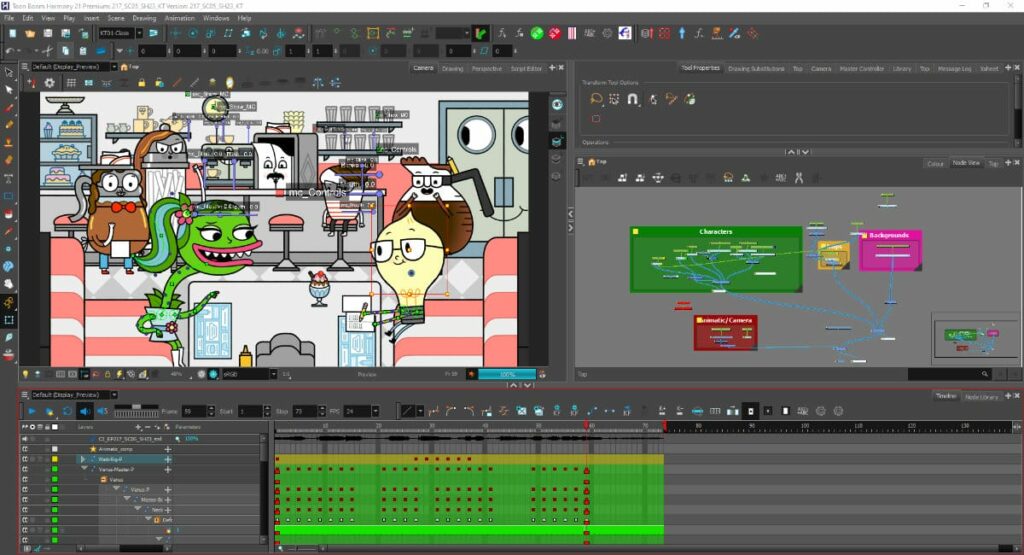Image resolution: width=1024 pixels, height=555 pixels.
Task: Toggle the Sound Scrubbing icon in timeline
Action: click(103, 411)
